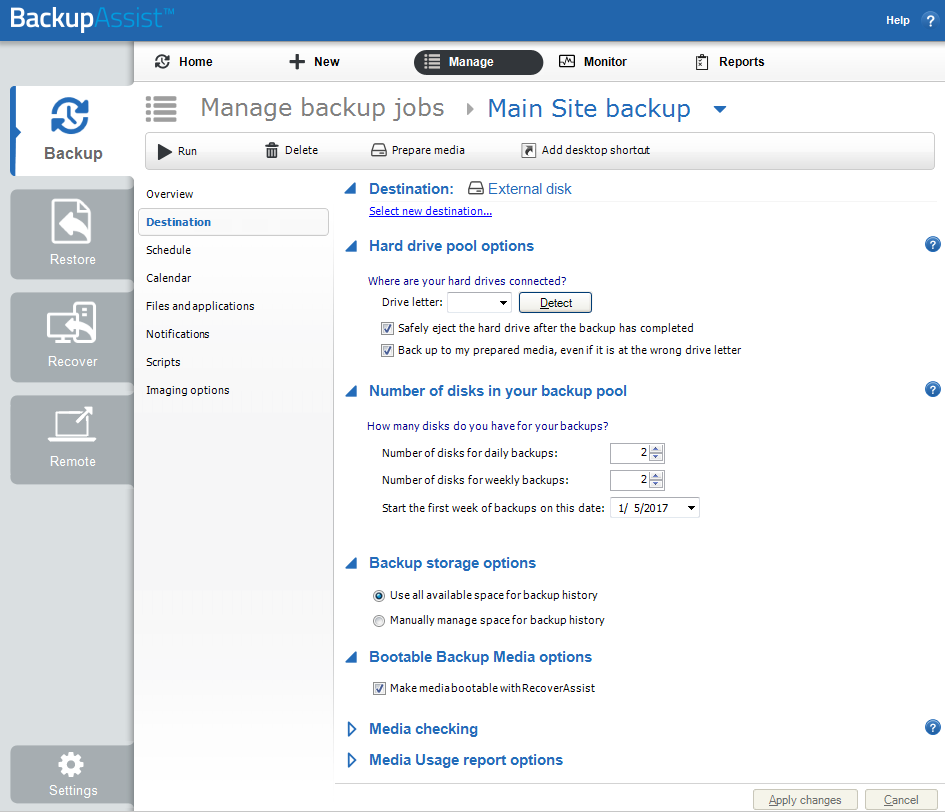Select Use all available space radio button
The image size is (945, 812).
pyautogui.click(x=378, y=596)
